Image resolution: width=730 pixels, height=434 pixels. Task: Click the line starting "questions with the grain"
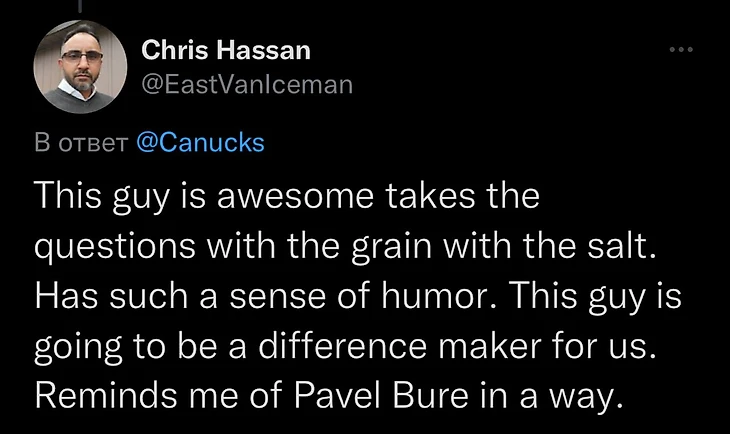coord(347,246)
